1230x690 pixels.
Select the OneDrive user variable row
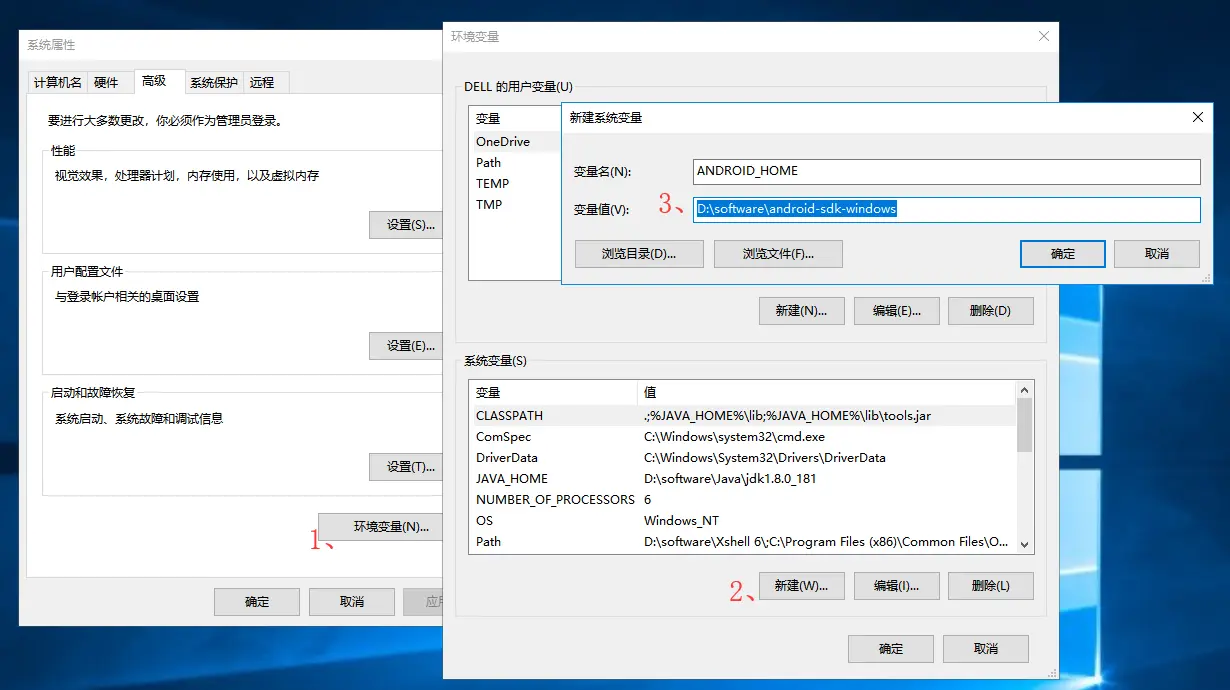[515, 142]
